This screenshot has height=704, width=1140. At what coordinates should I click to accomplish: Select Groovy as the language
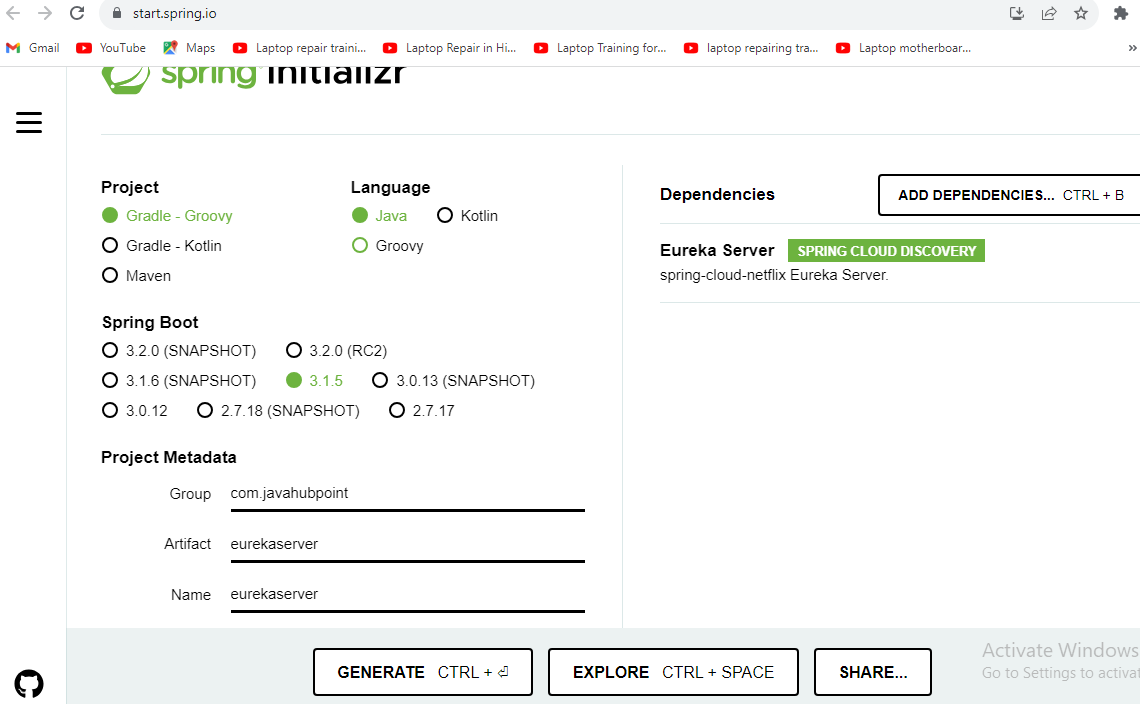[388, 246]
